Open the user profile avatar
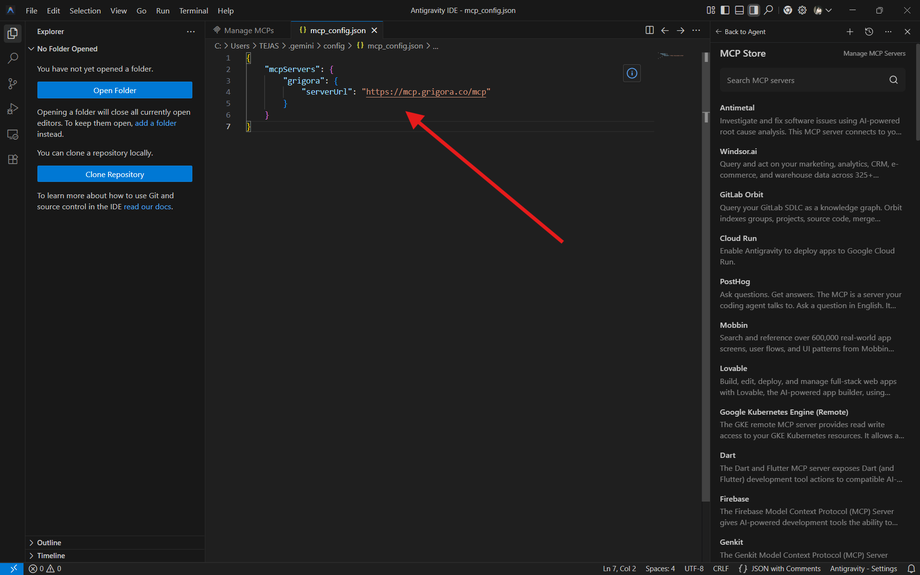Screen dimensions: 920x575 tap(817, 11)
